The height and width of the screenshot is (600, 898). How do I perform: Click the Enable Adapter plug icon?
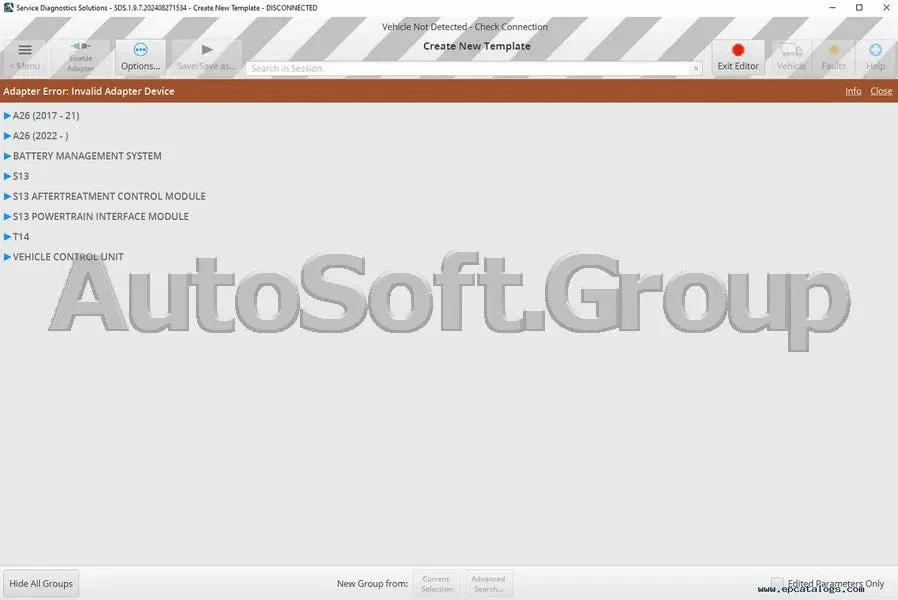pos(81,46)
